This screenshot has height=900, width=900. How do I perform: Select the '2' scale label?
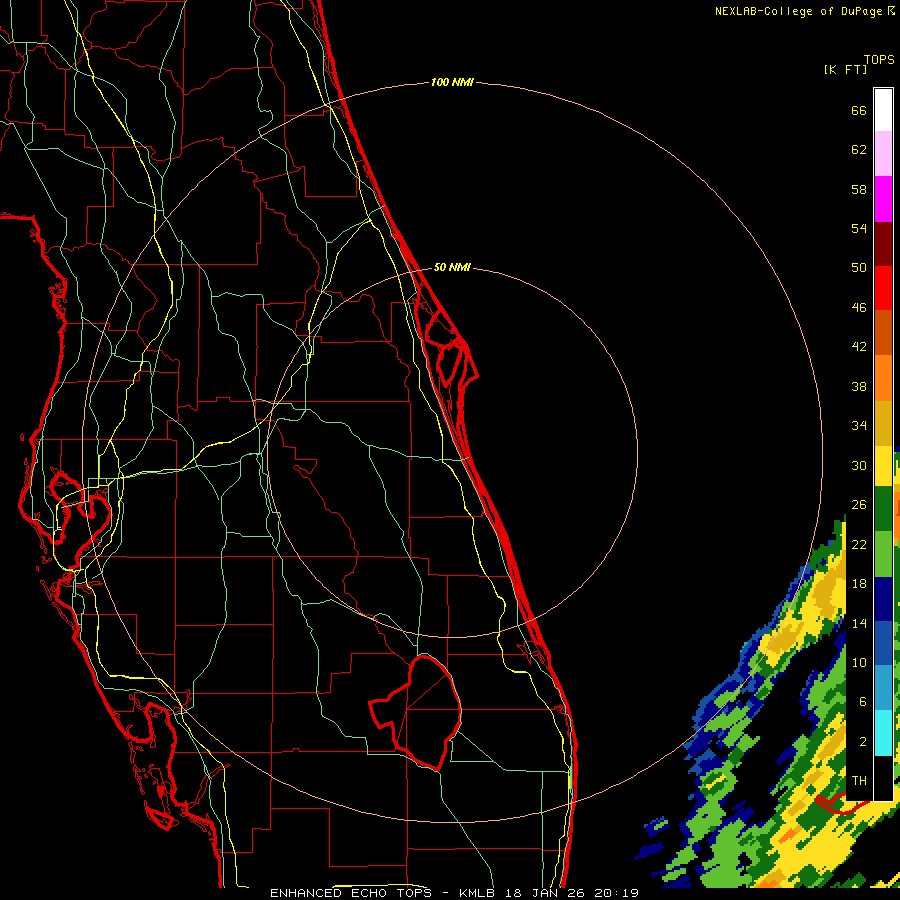point(863,742)
